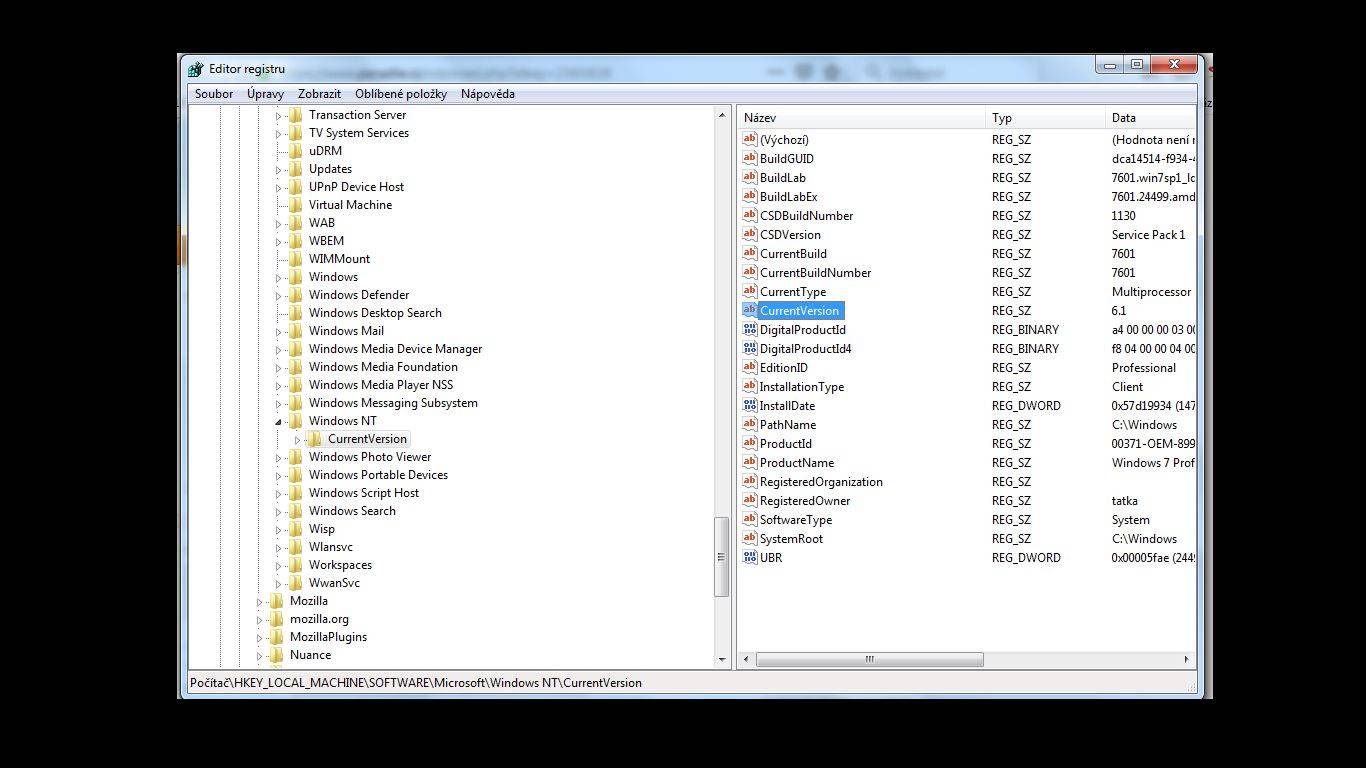Expand the Windows Search key
1366x768 pixels.
[x=279, y=512]
